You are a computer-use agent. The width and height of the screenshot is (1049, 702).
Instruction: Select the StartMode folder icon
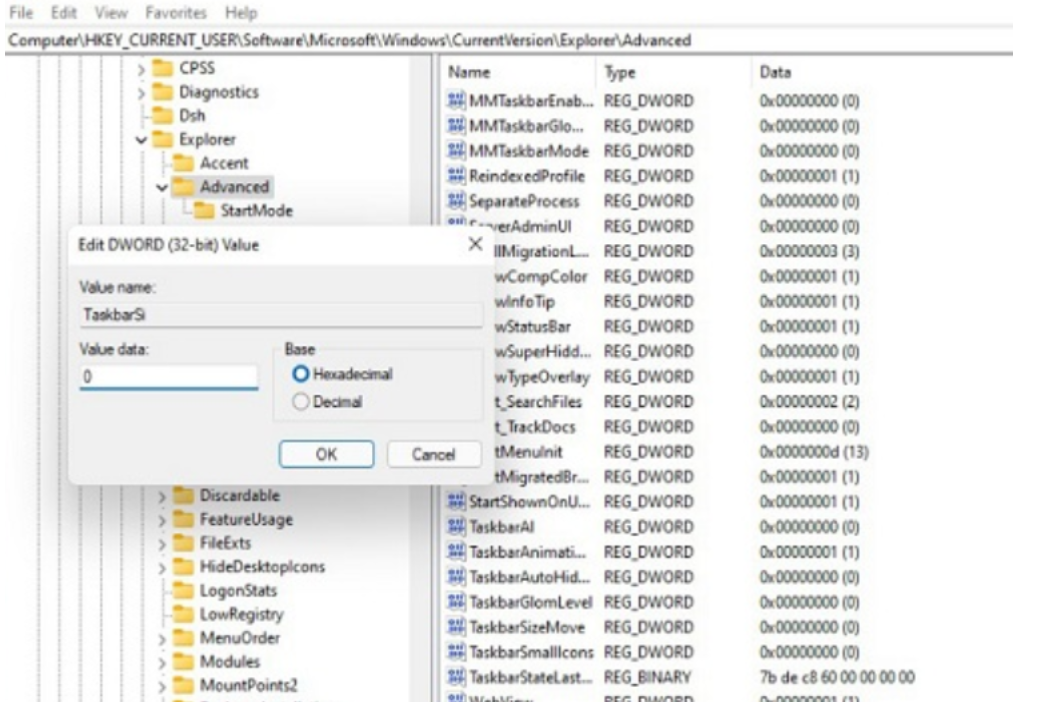[204, 211]
